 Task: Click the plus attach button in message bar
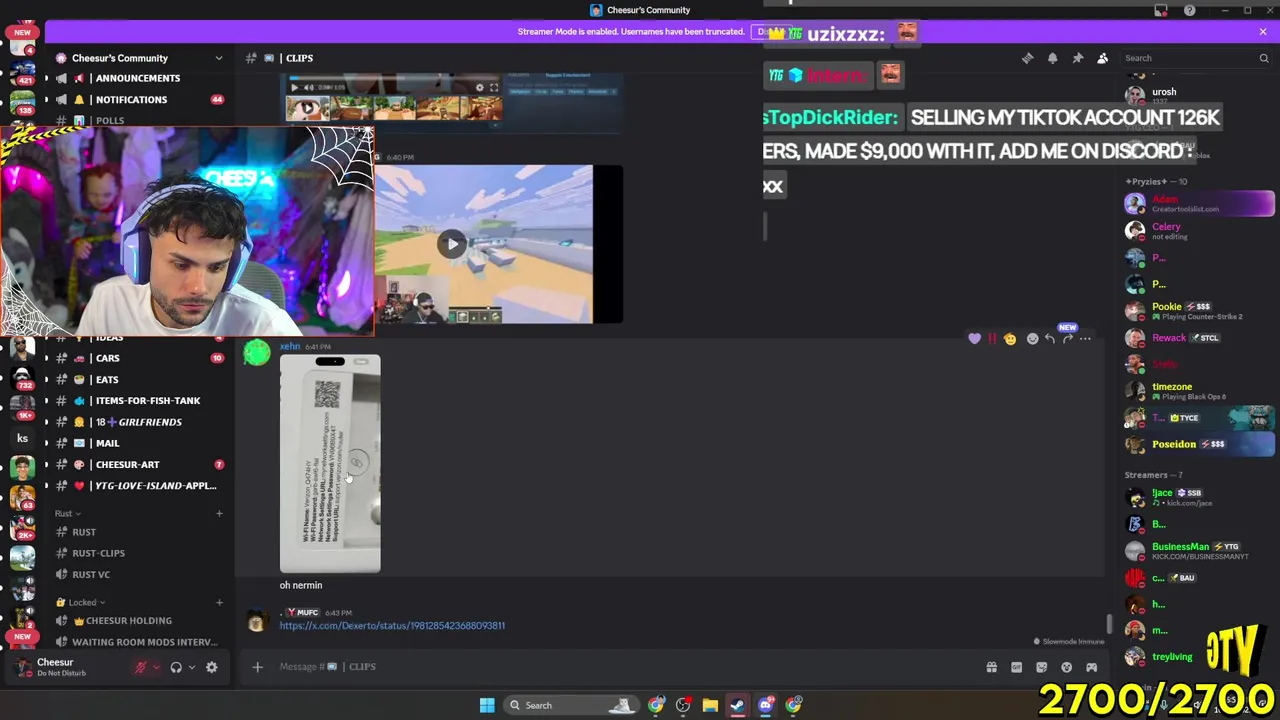(x=257, y=667)
